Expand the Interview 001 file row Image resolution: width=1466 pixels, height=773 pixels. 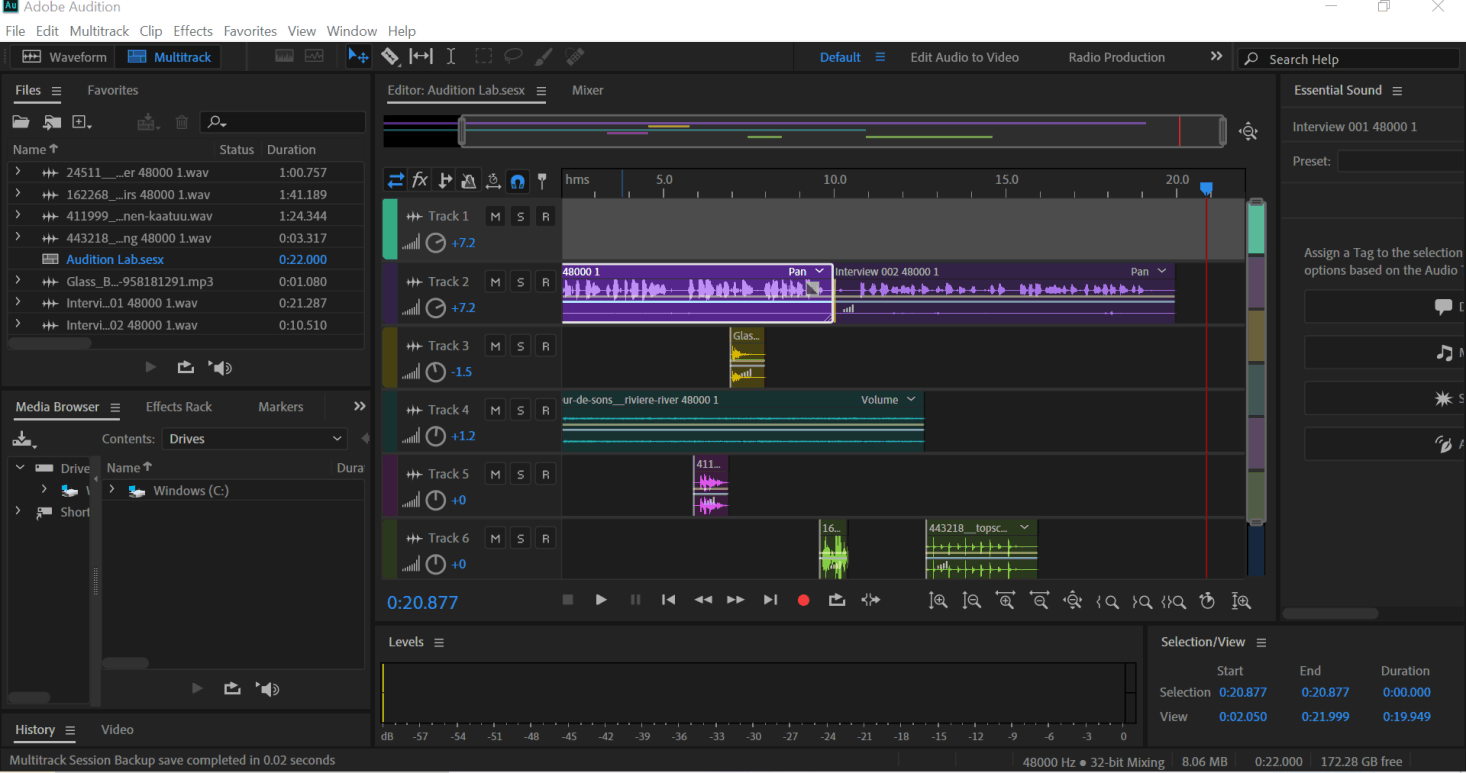coord(18,303)
